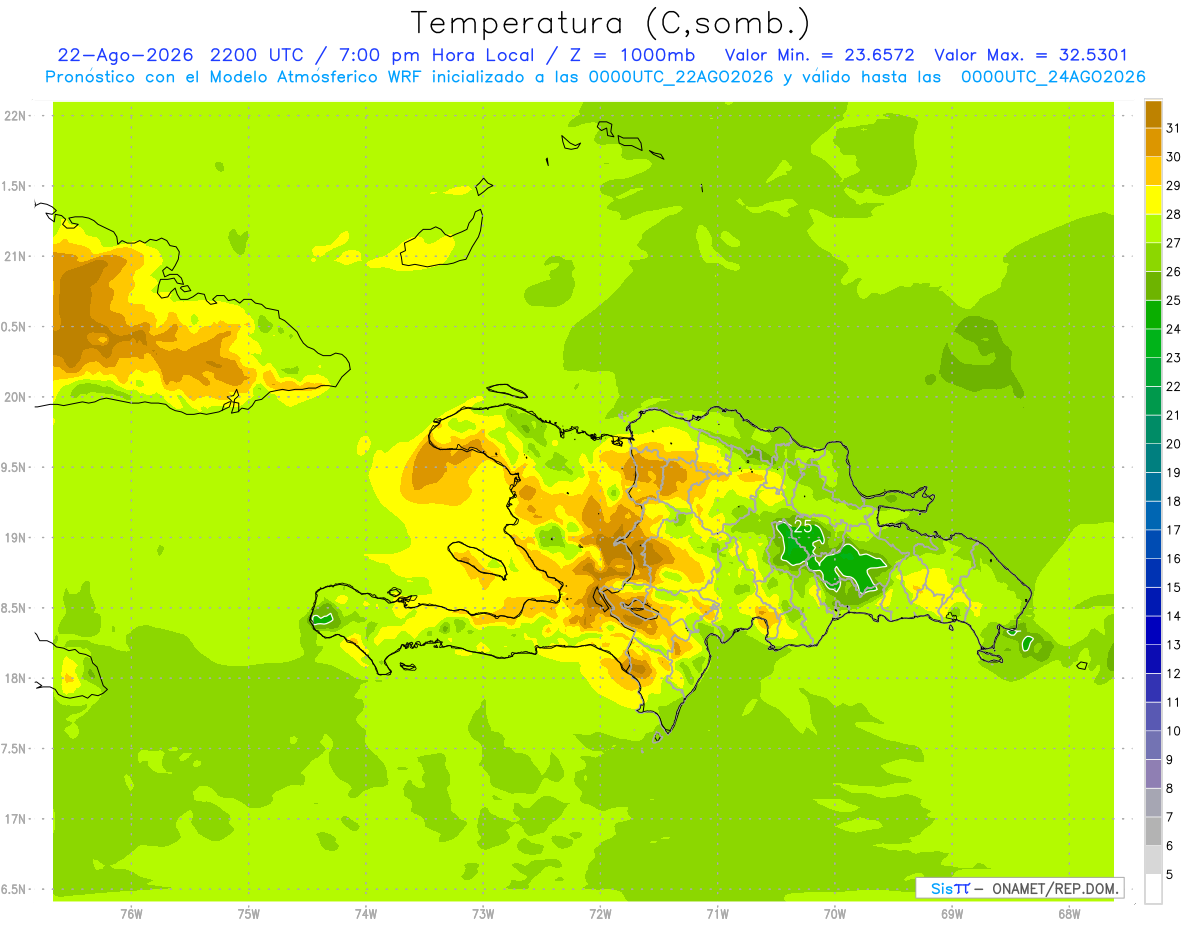Click the '21N' latitude label

click(x=15, y=256)
